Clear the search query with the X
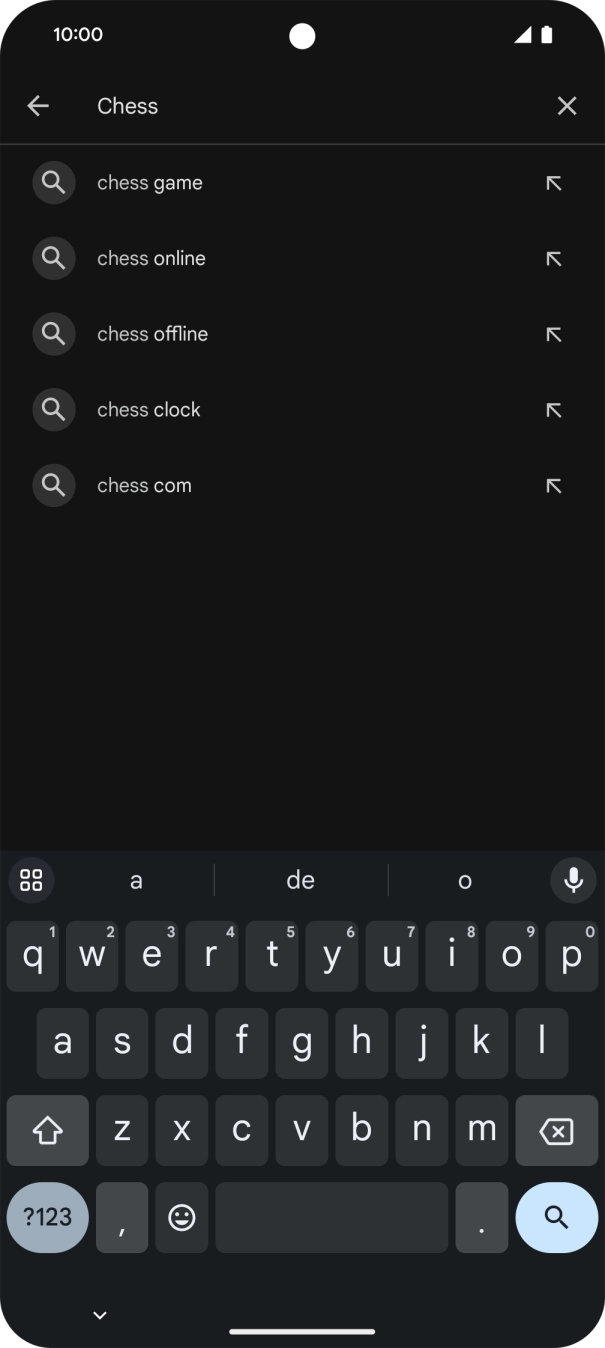Viewport: 605px width, 1348px height. [x=567, y=105]
